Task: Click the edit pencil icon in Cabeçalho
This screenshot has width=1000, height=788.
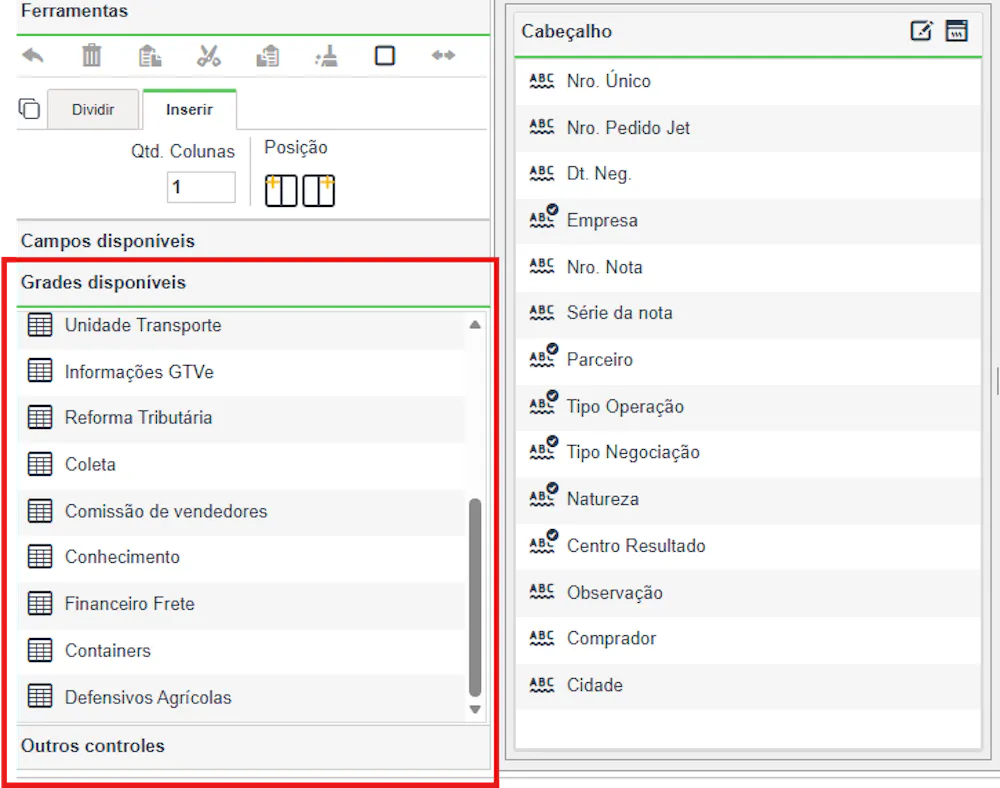Action: (921, 31)
